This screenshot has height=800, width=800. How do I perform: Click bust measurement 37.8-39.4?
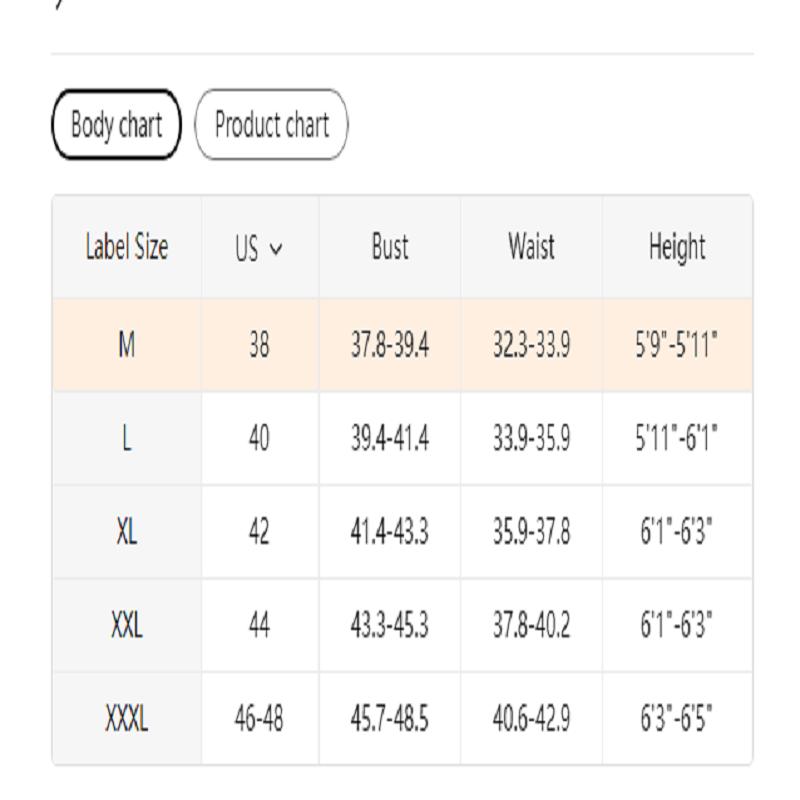pyautogui.click(x=390, y=345)
